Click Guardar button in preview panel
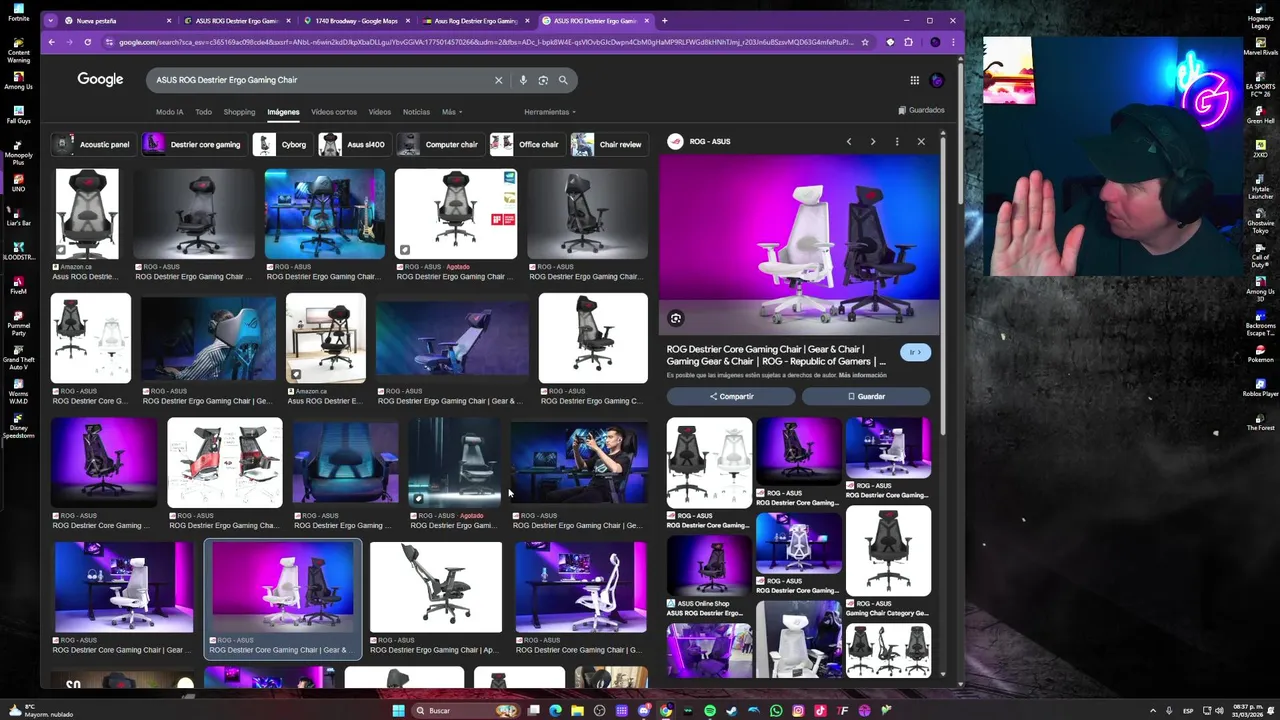 866,396
